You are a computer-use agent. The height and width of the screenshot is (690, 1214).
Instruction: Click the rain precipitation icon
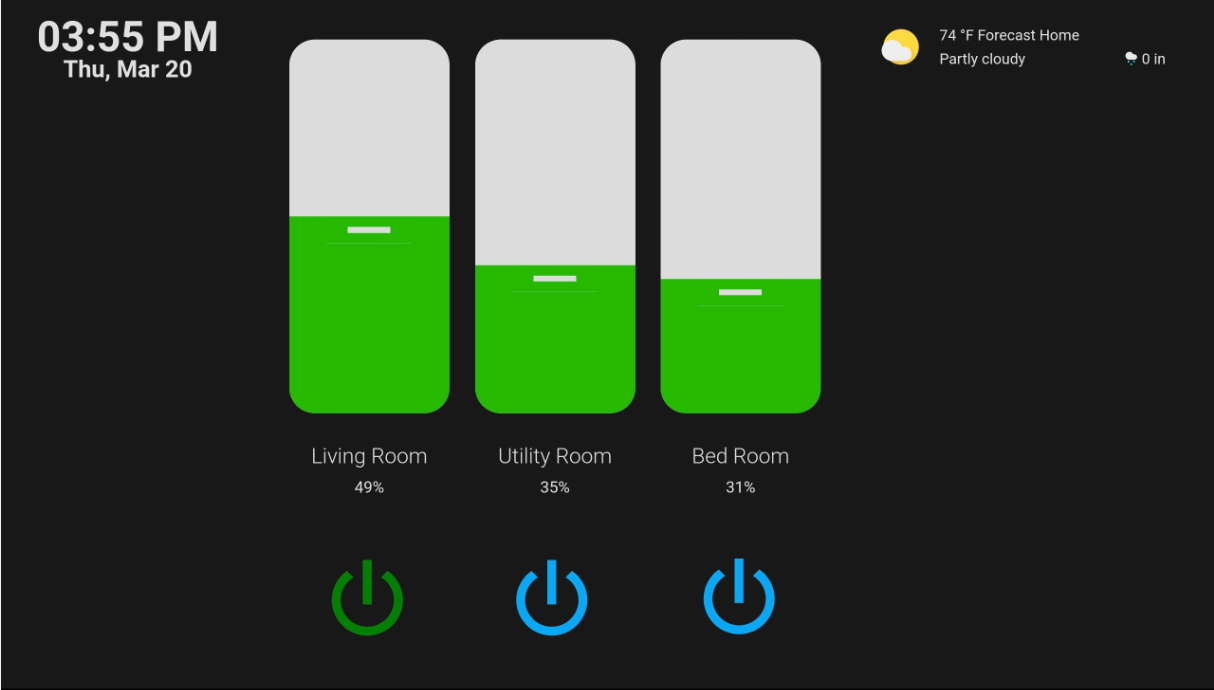pyautogui.click(x=1131, y=59)
